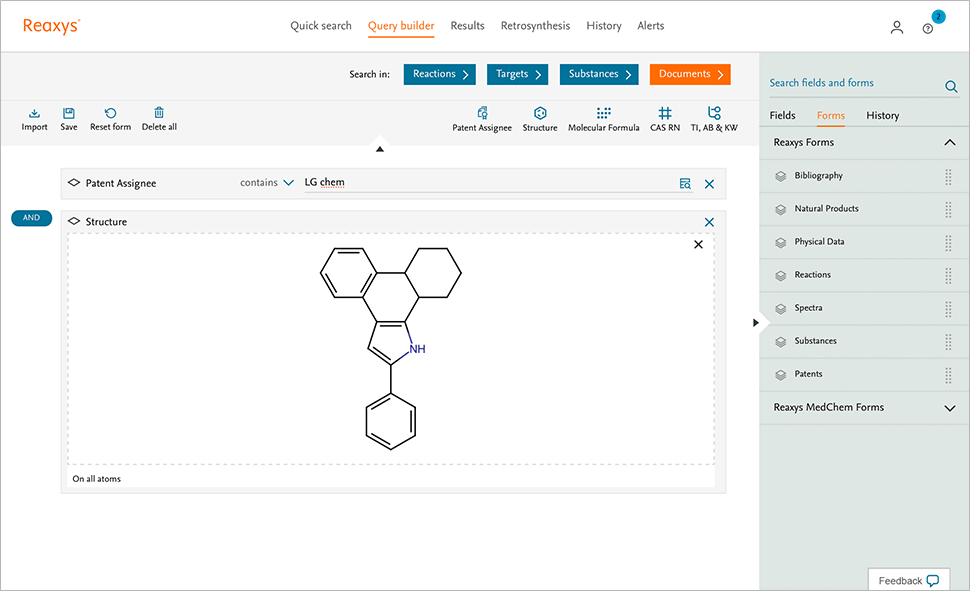Screen dimensions: 970x591
Task: Collapse the Reaxys Forms section
Action: [948, 142]
